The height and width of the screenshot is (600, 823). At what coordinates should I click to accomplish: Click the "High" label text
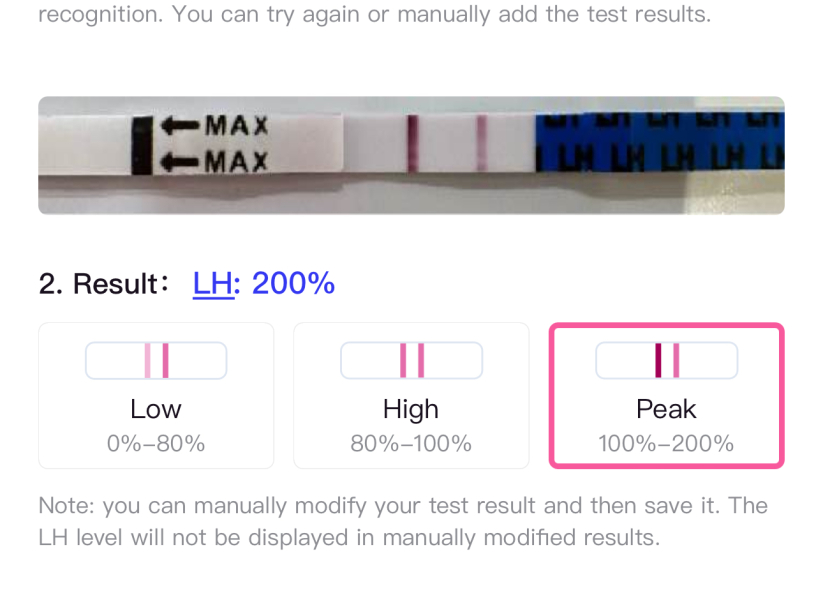point(411,409)
